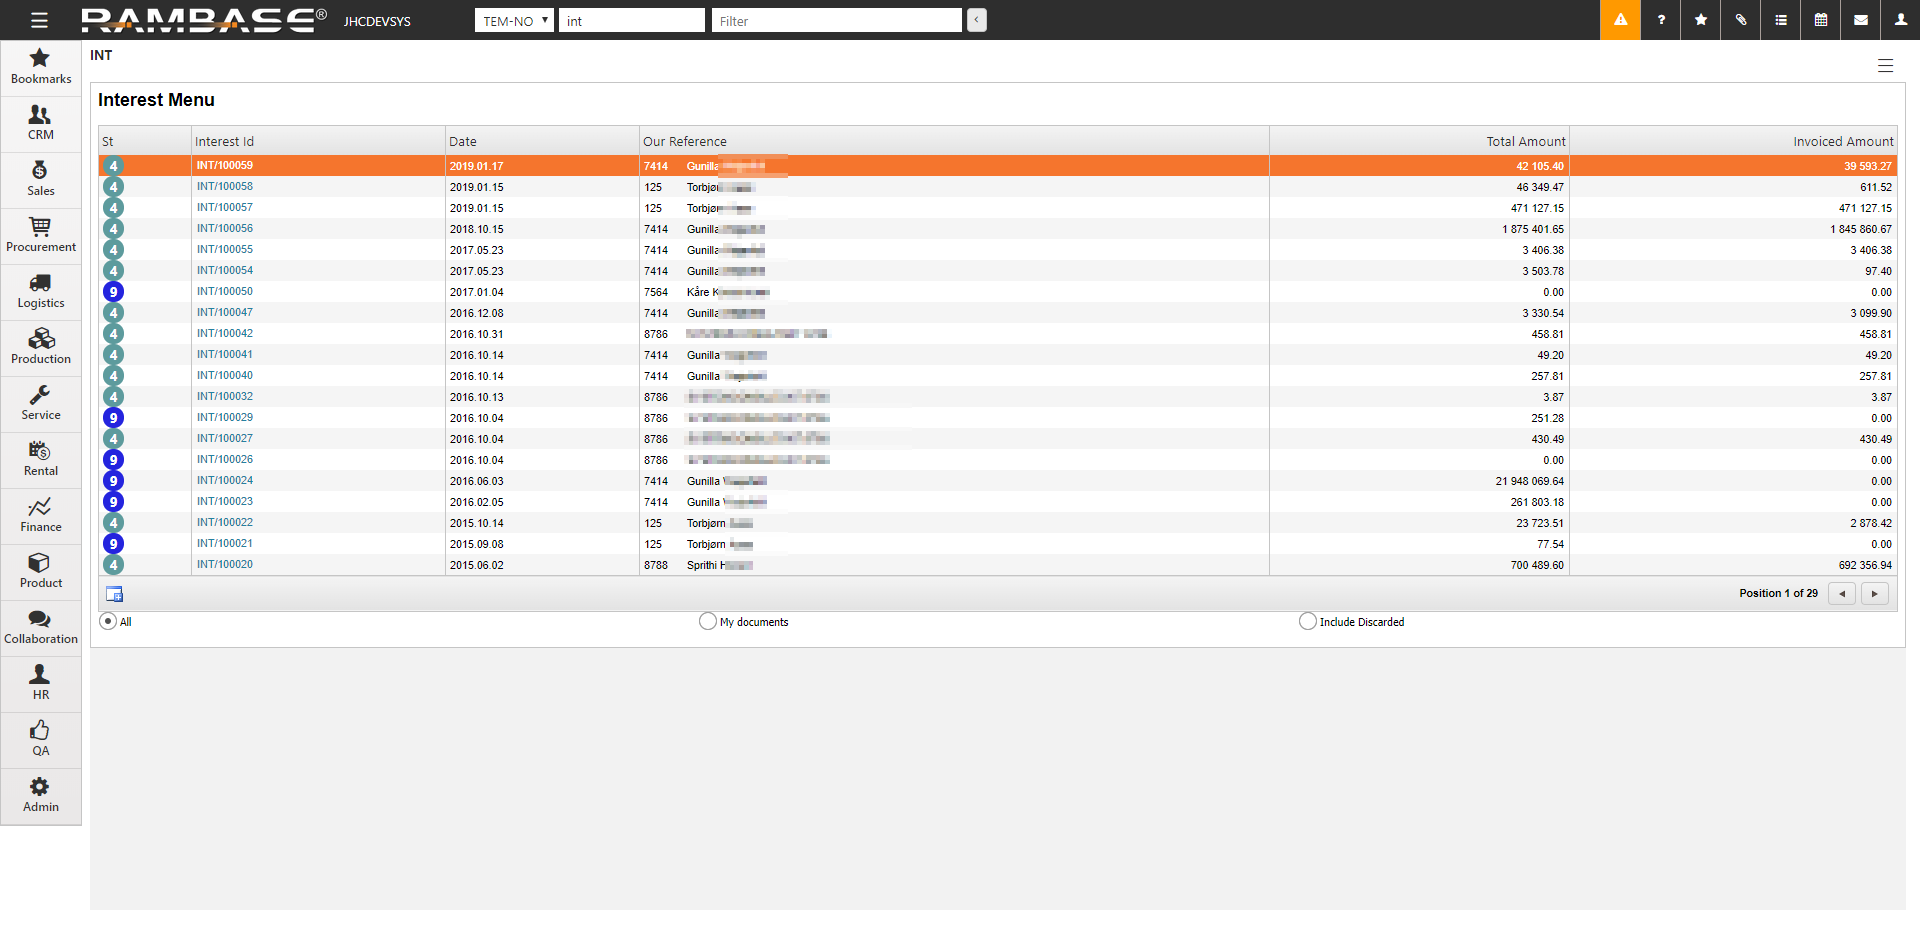
Task: Click the column settings icon below table
Action: coord(114,594)
